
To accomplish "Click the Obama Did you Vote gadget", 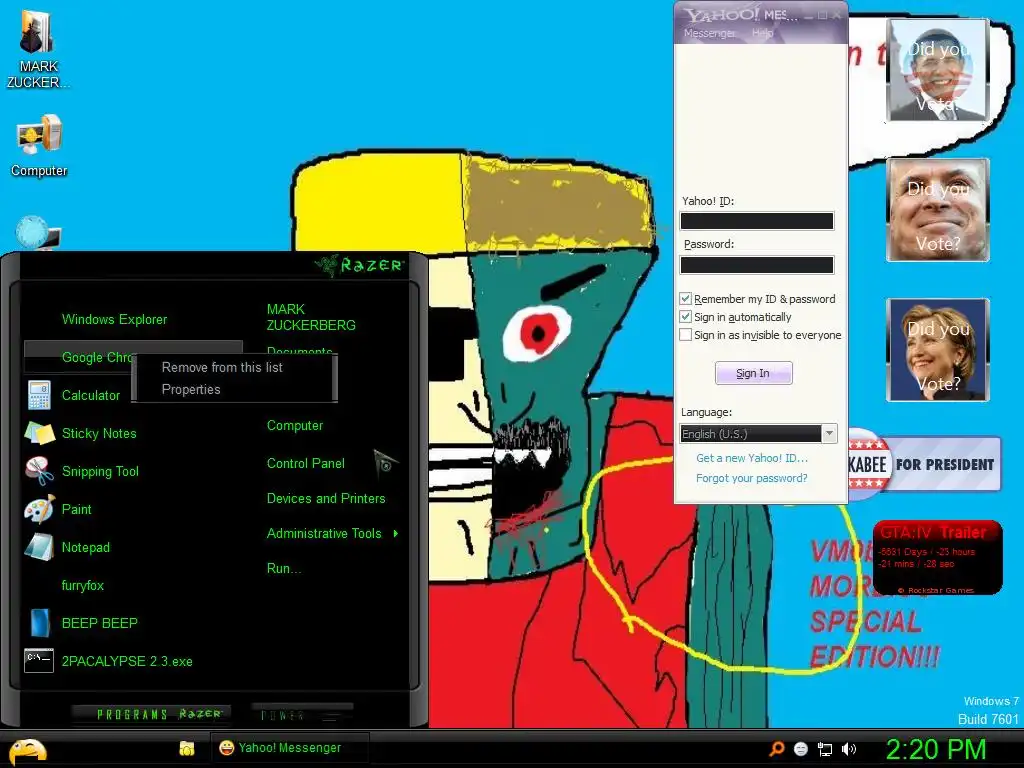I will click(x=938, y=70).
